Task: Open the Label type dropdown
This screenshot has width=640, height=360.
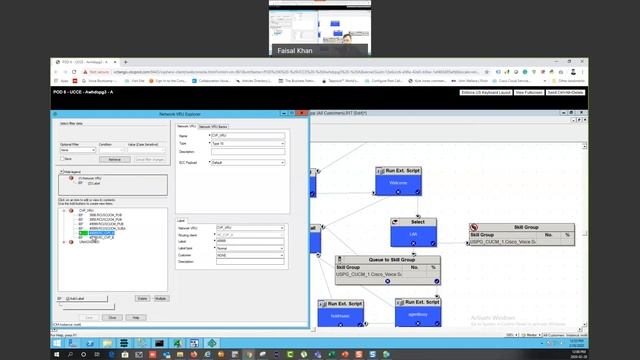Action: point(250,248)
